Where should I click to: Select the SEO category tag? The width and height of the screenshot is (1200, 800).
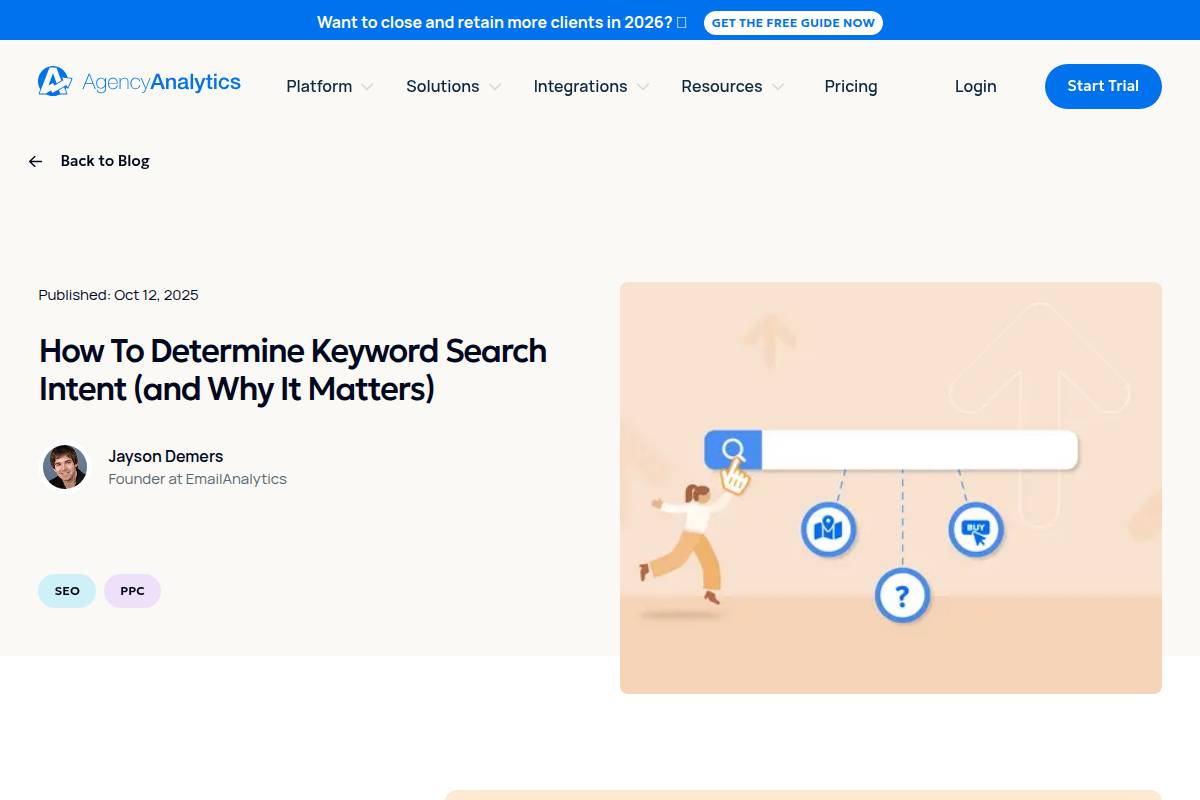[x=66, y=590]
